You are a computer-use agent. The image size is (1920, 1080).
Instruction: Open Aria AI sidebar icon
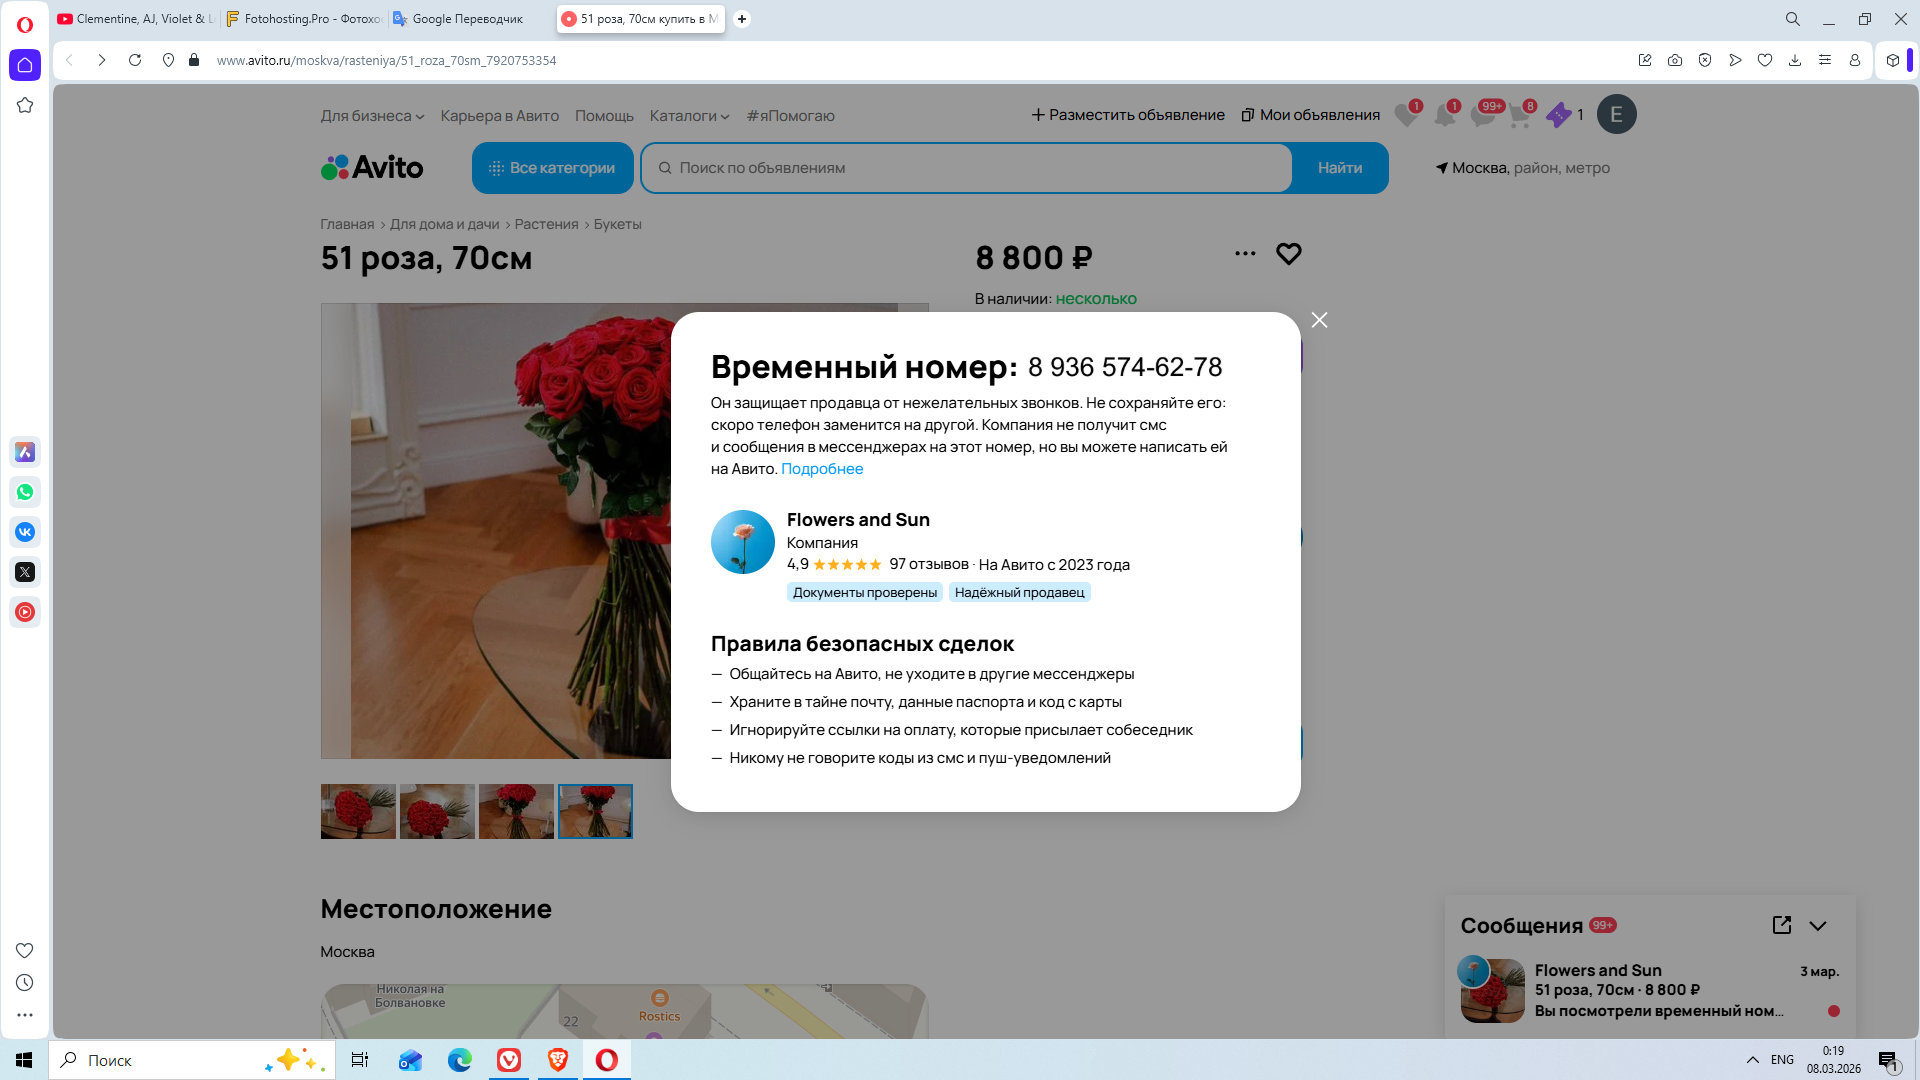pos(25,452)
